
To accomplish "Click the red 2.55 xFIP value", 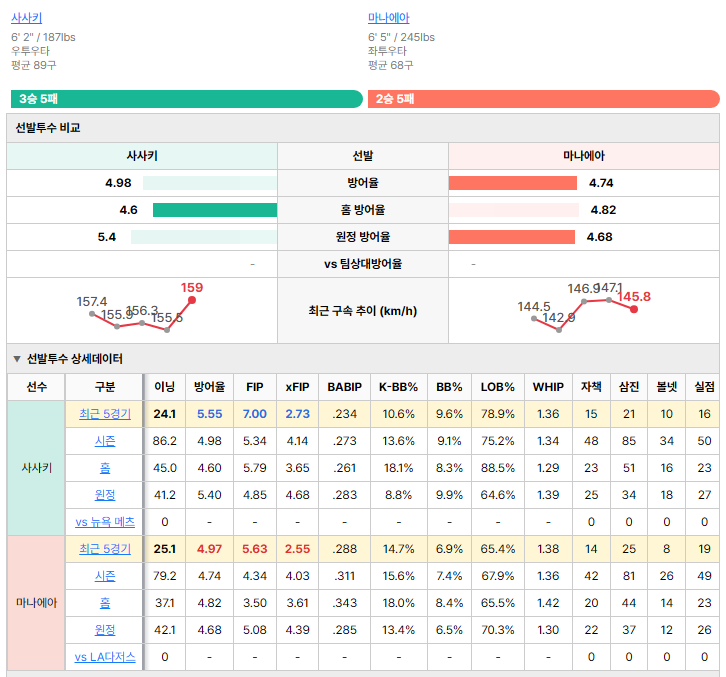I will pyautogui.click(x=297, y=549).
